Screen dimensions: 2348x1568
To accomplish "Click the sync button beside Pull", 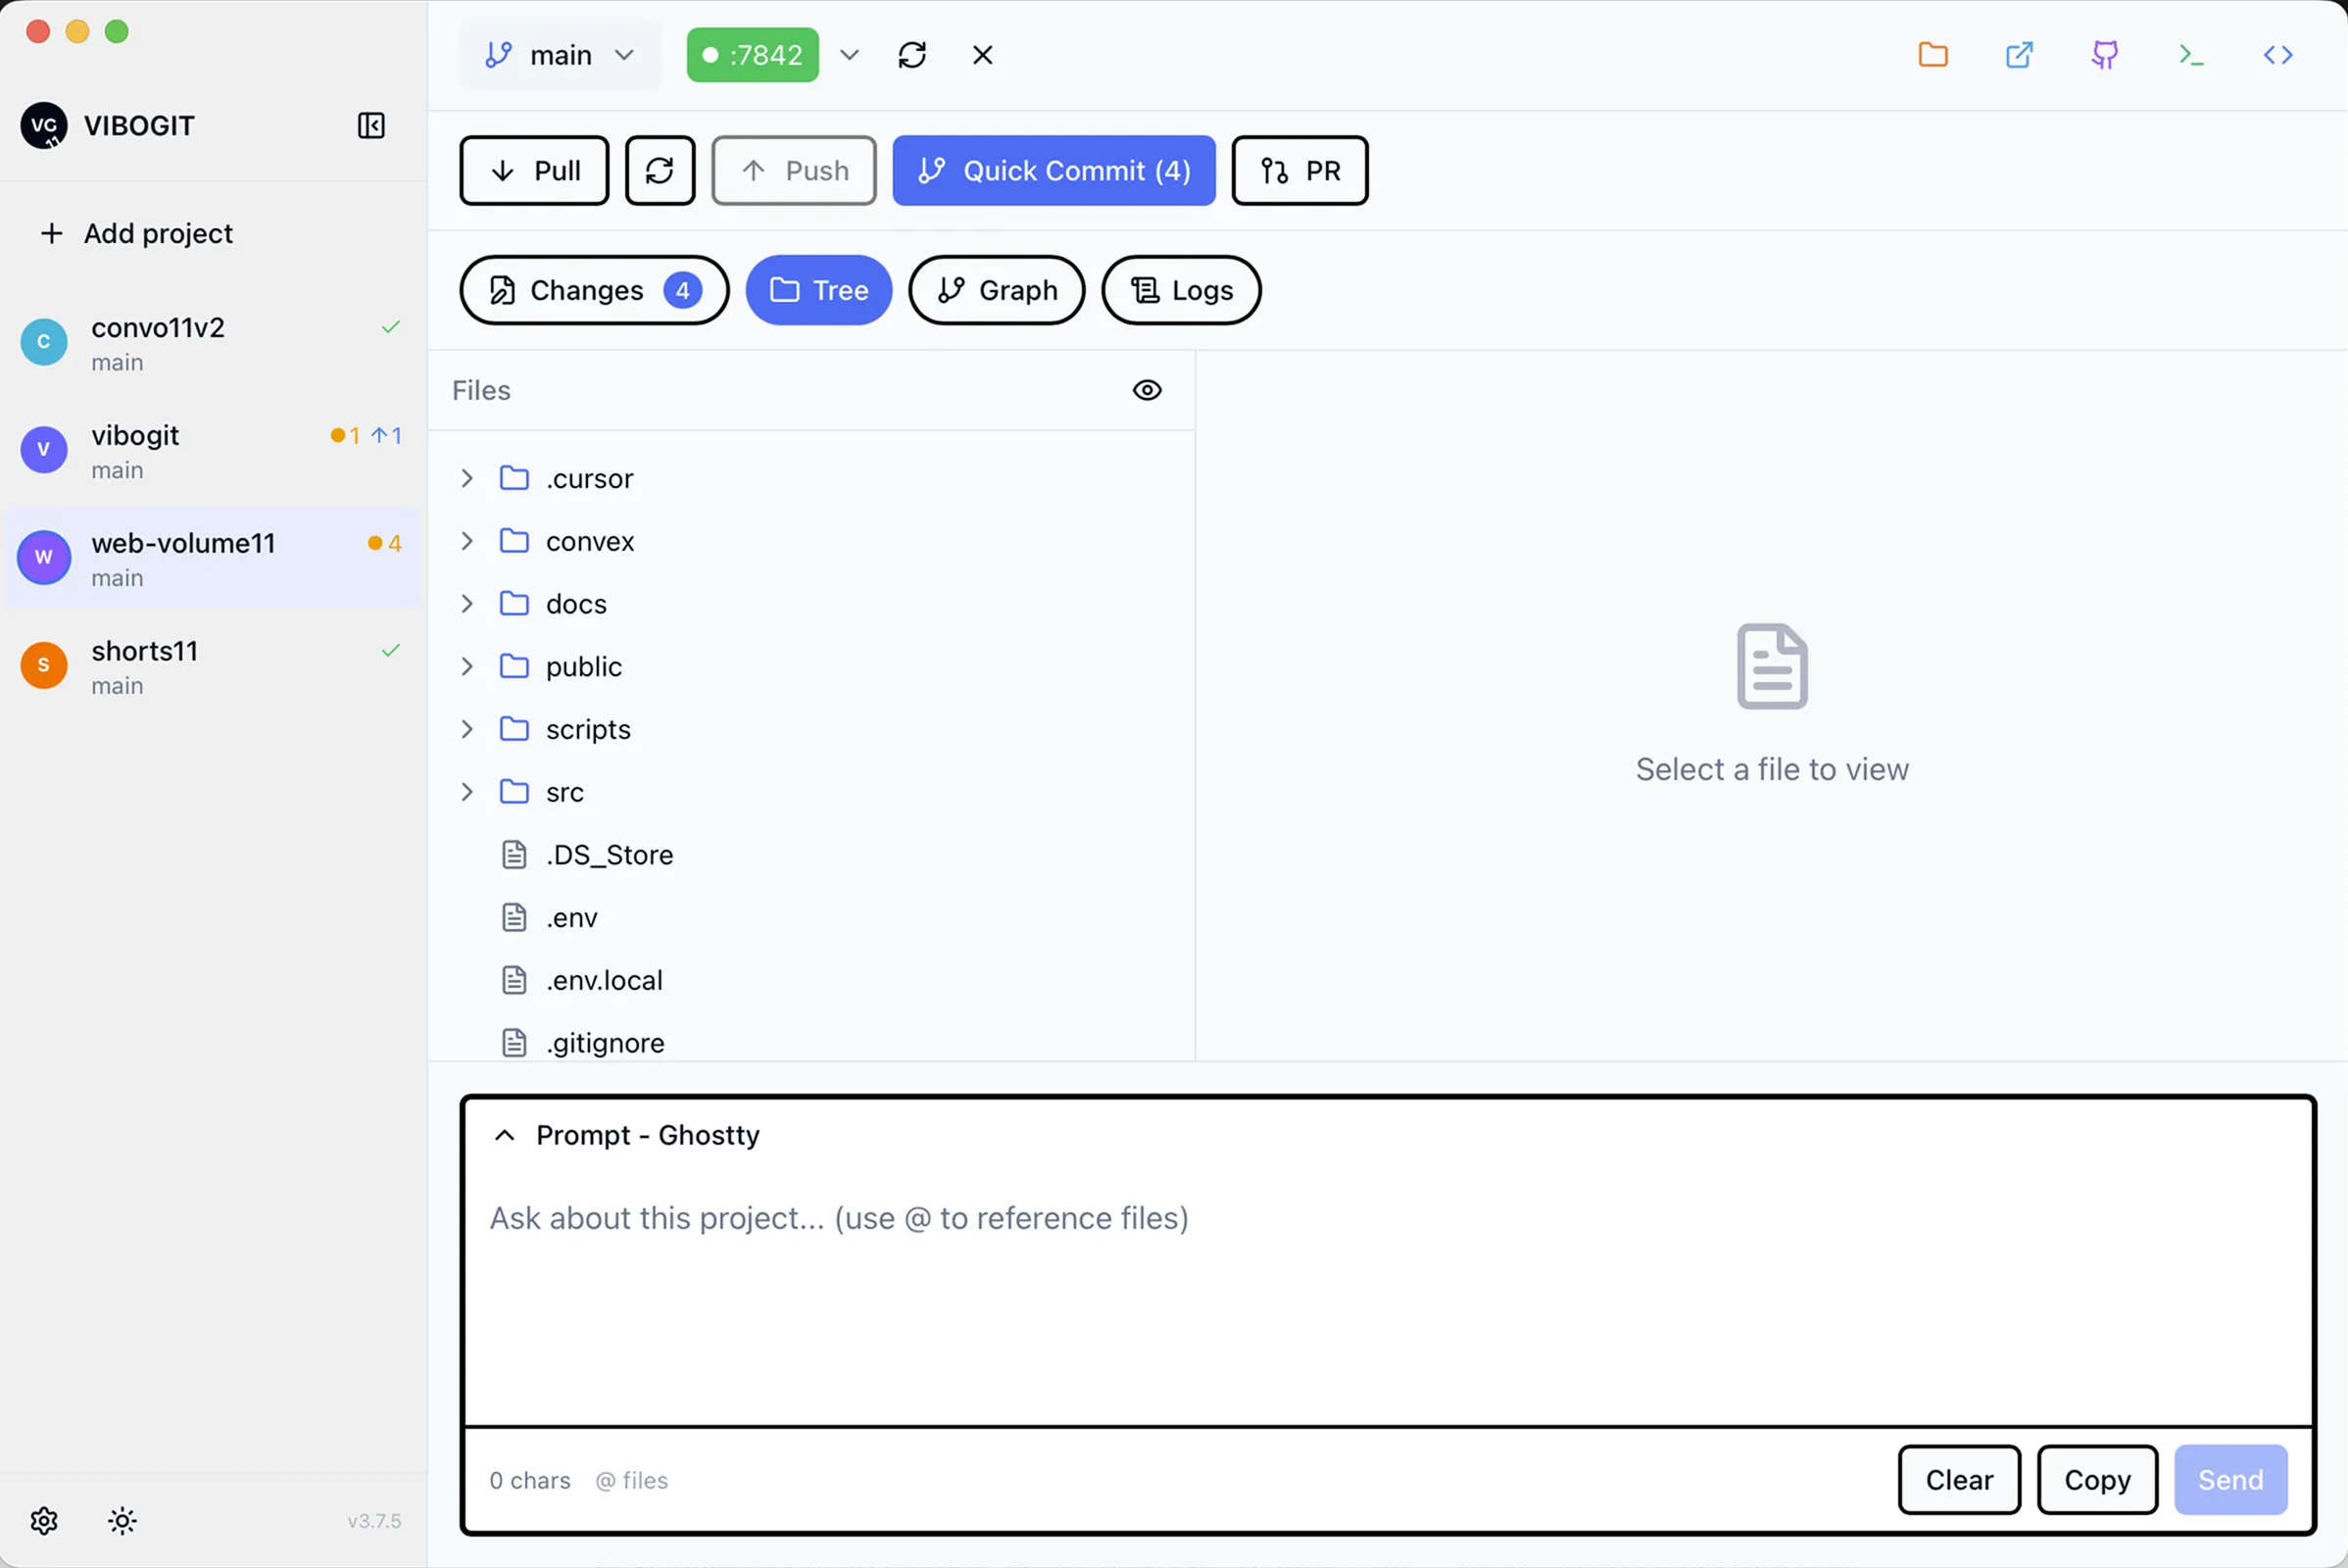I will (x=660, y=171).
